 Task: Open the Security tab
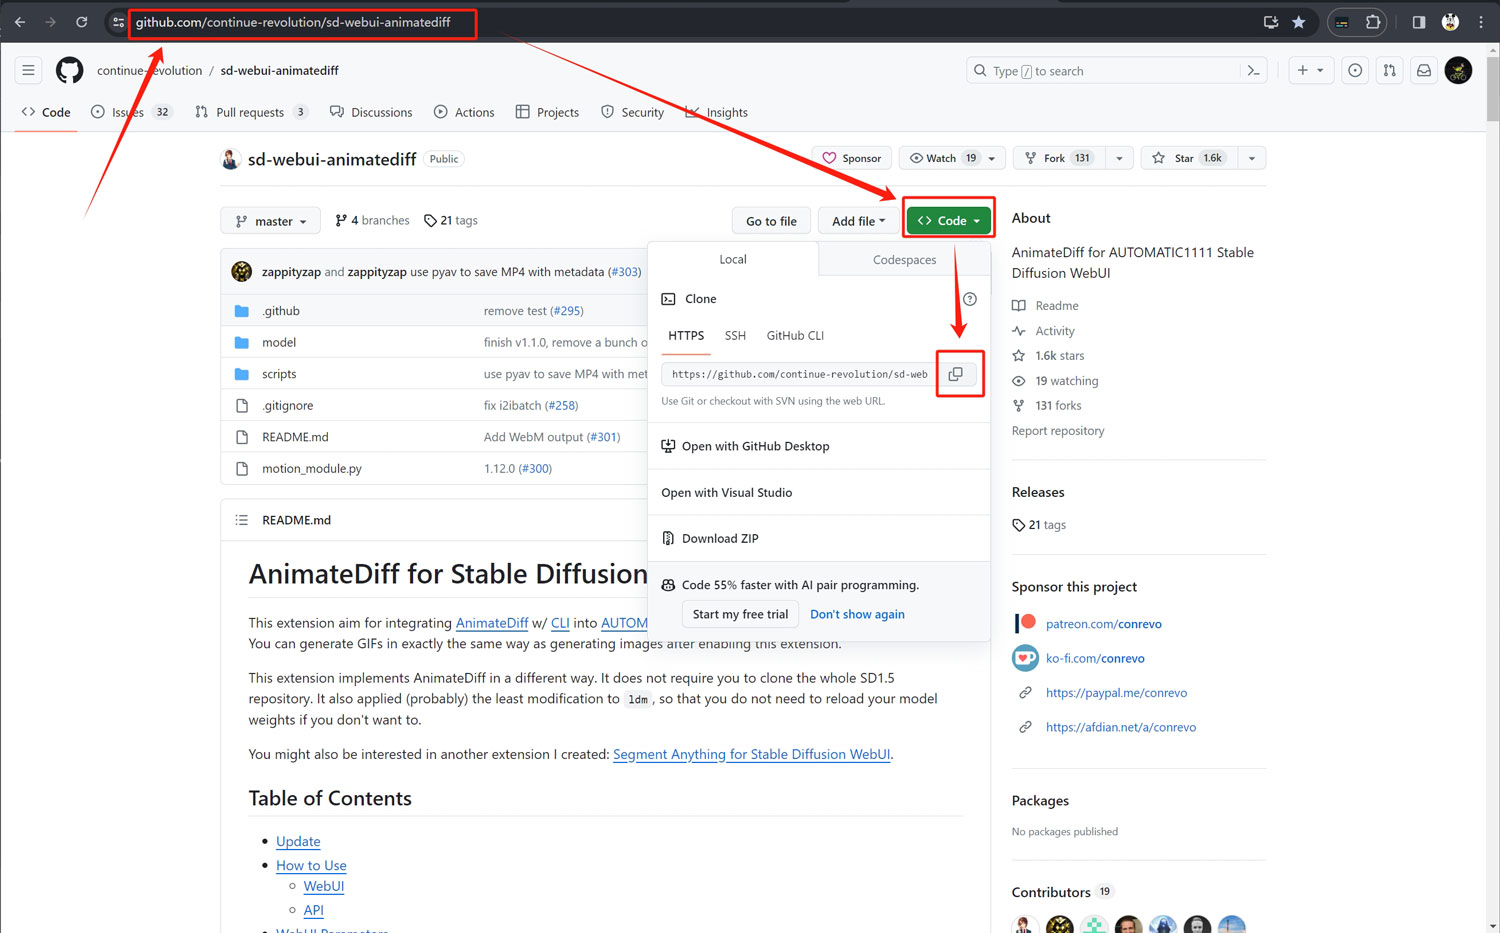click(x=632, y=112)
